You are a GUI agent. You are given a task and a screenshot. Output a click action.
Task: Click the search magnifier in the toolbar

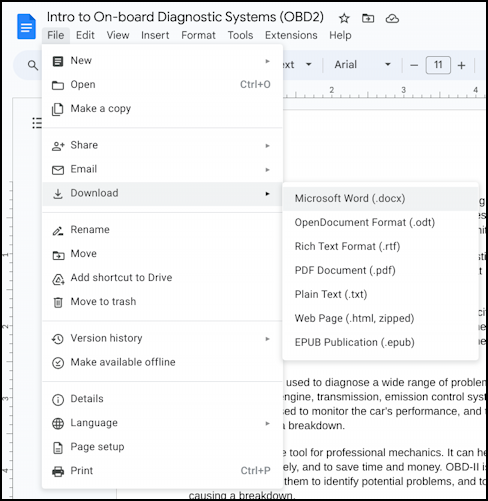32,65
